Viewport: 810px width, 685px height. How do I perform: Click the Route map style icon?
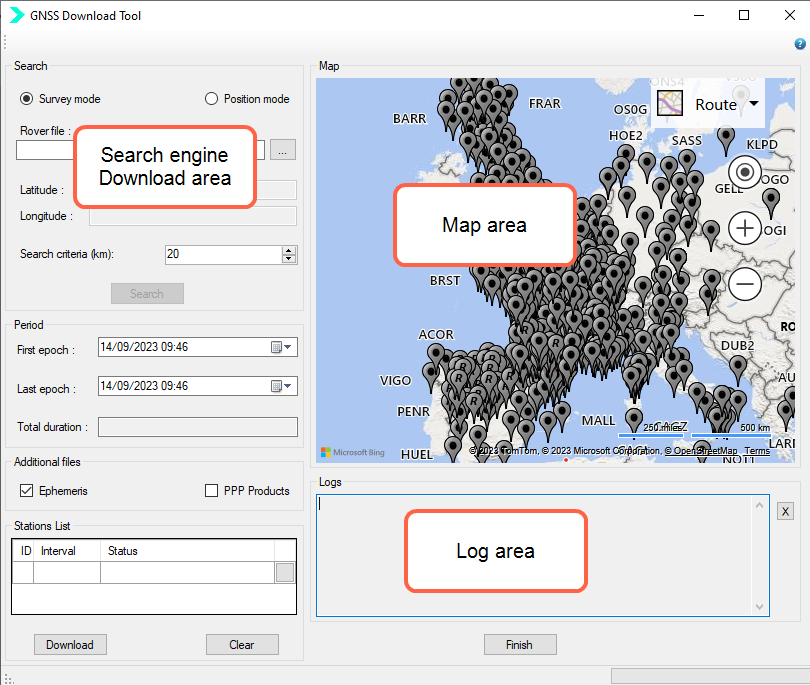[670, 104]
